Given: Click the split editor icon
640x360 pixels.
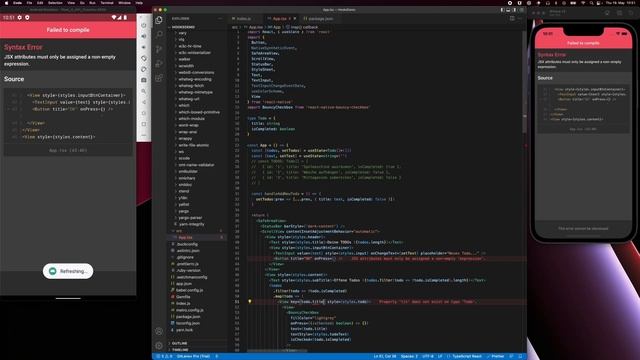Looking at the screenshot, I should [512, 18].
